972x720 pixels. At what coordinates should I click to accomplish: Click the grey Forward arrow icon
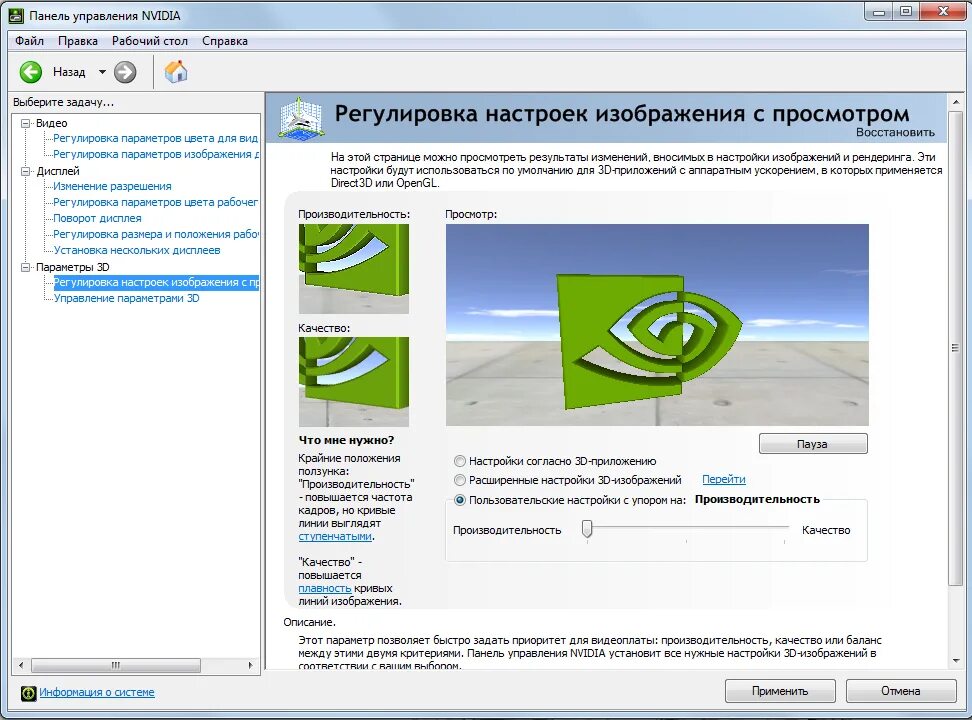coord(125,72)
